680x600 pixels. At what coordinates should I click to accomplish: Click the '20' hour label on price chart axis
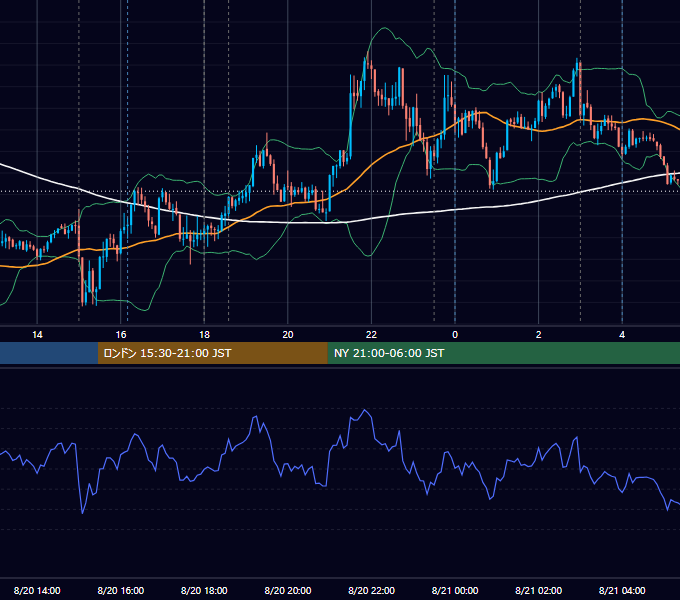click(288, 335)
